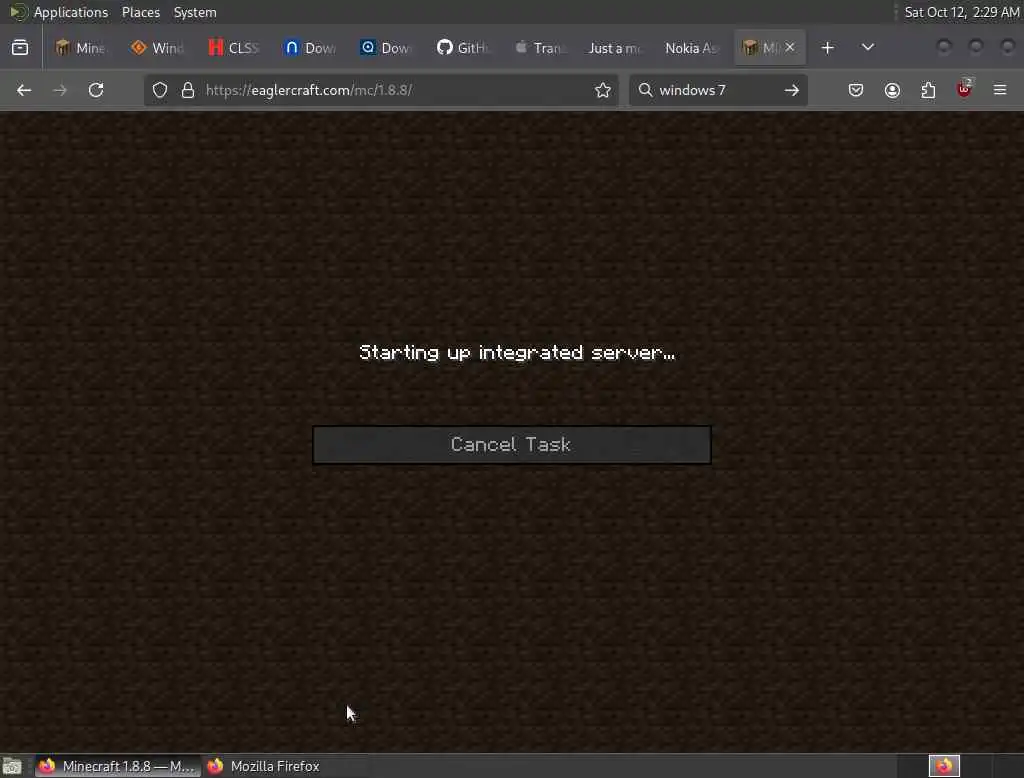Switch to the first 'Mine' tab

pyautogui.click(x=80, y=48)
